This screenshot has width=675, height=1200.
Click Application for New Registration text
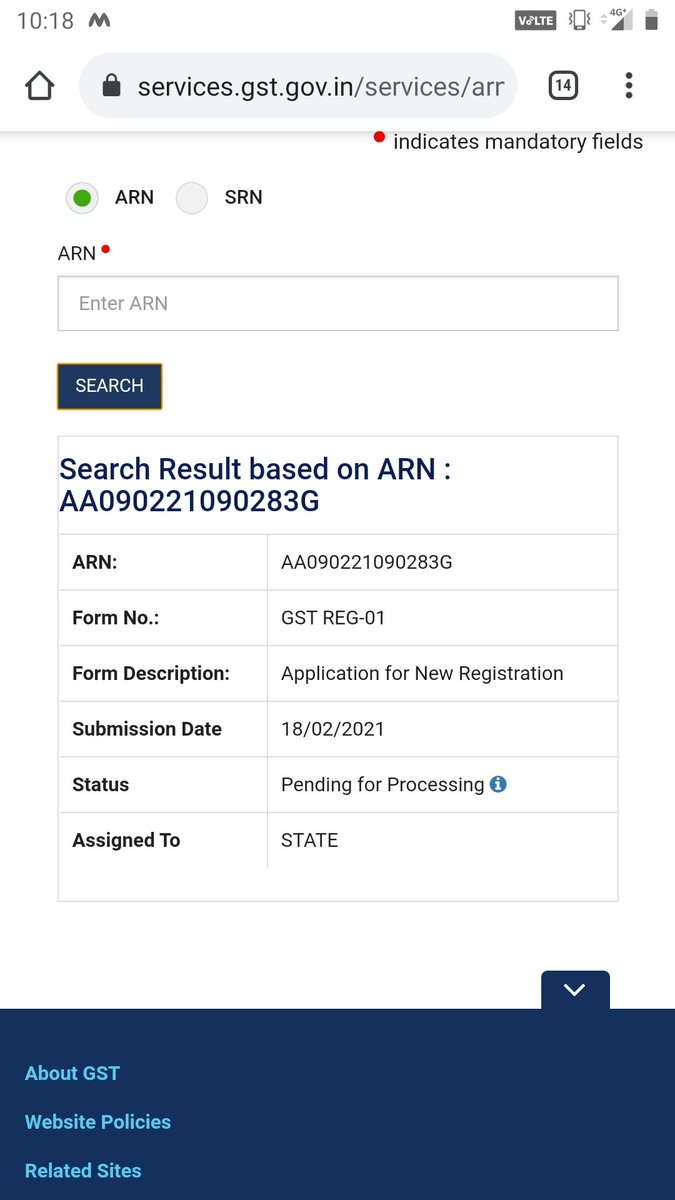click(422, 674)
